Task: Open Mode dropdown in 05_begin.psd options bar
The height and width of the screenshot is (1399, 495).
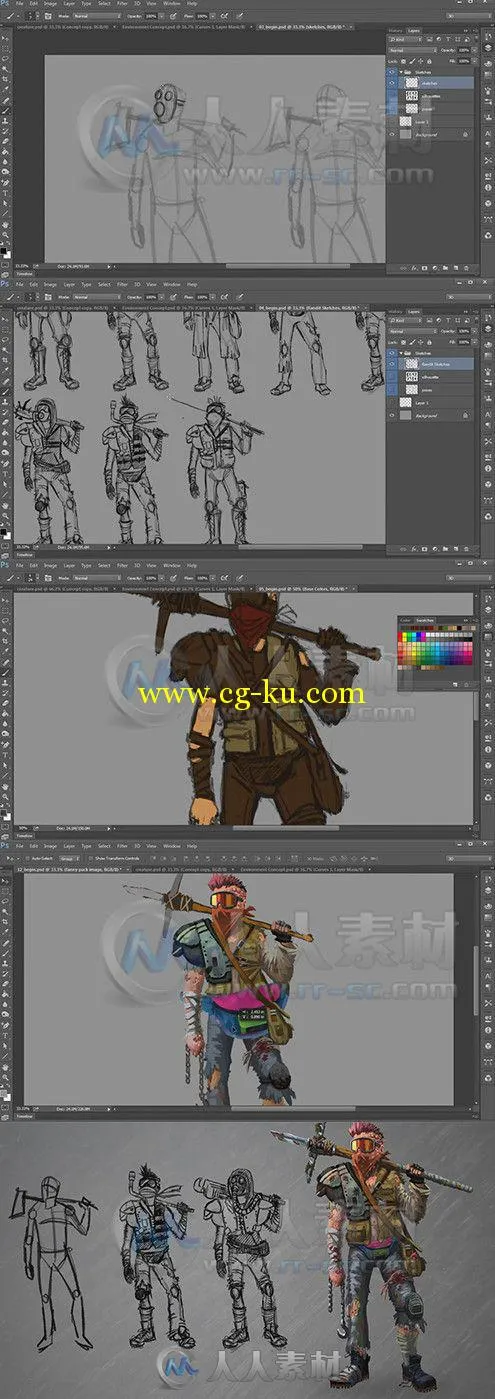Action: [97, 577]
